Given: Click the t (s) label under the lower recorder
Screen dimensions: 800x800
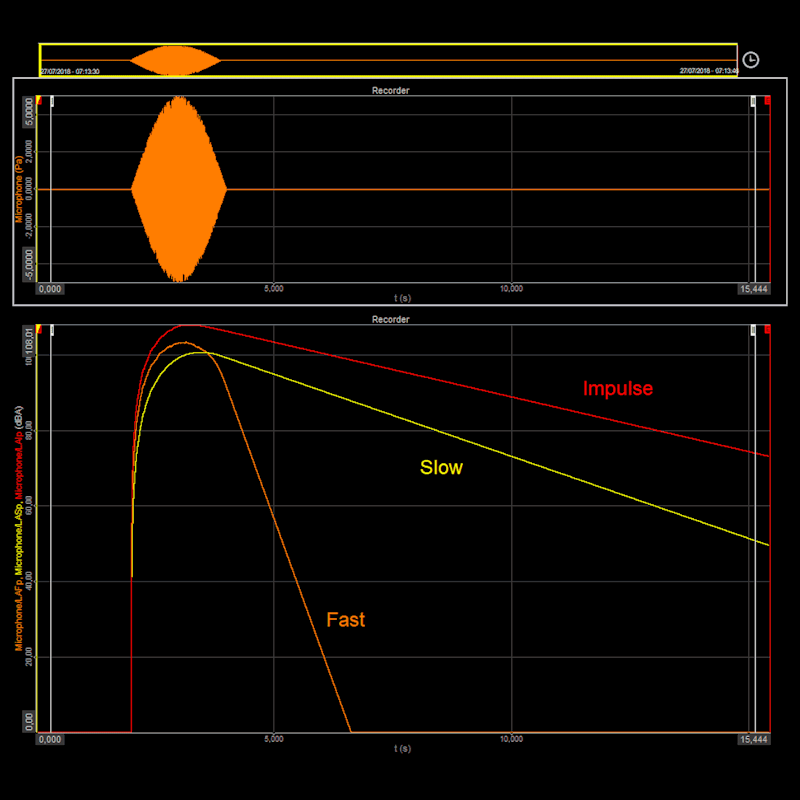Looking at the screenshot, I should pos(403,748).
